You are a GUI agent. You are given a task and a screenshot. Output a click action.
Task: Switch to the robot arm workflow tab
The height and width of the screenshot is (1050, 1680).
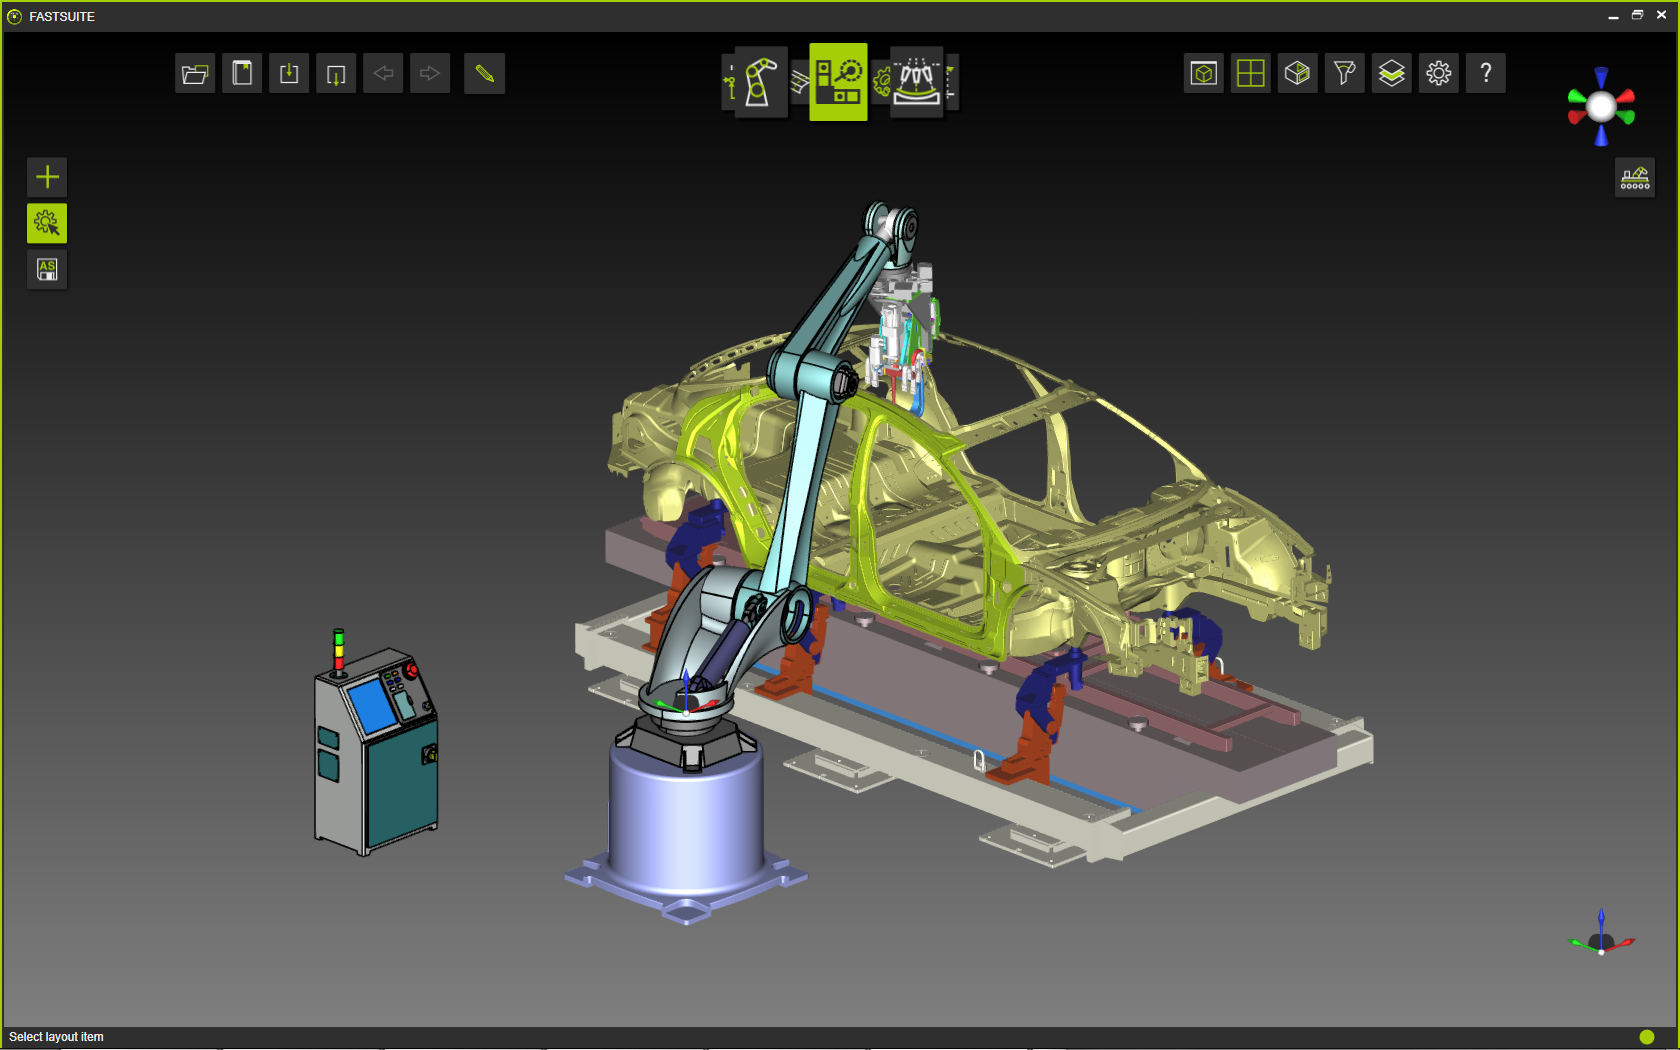pyautogui.click(x=759, y=82)
